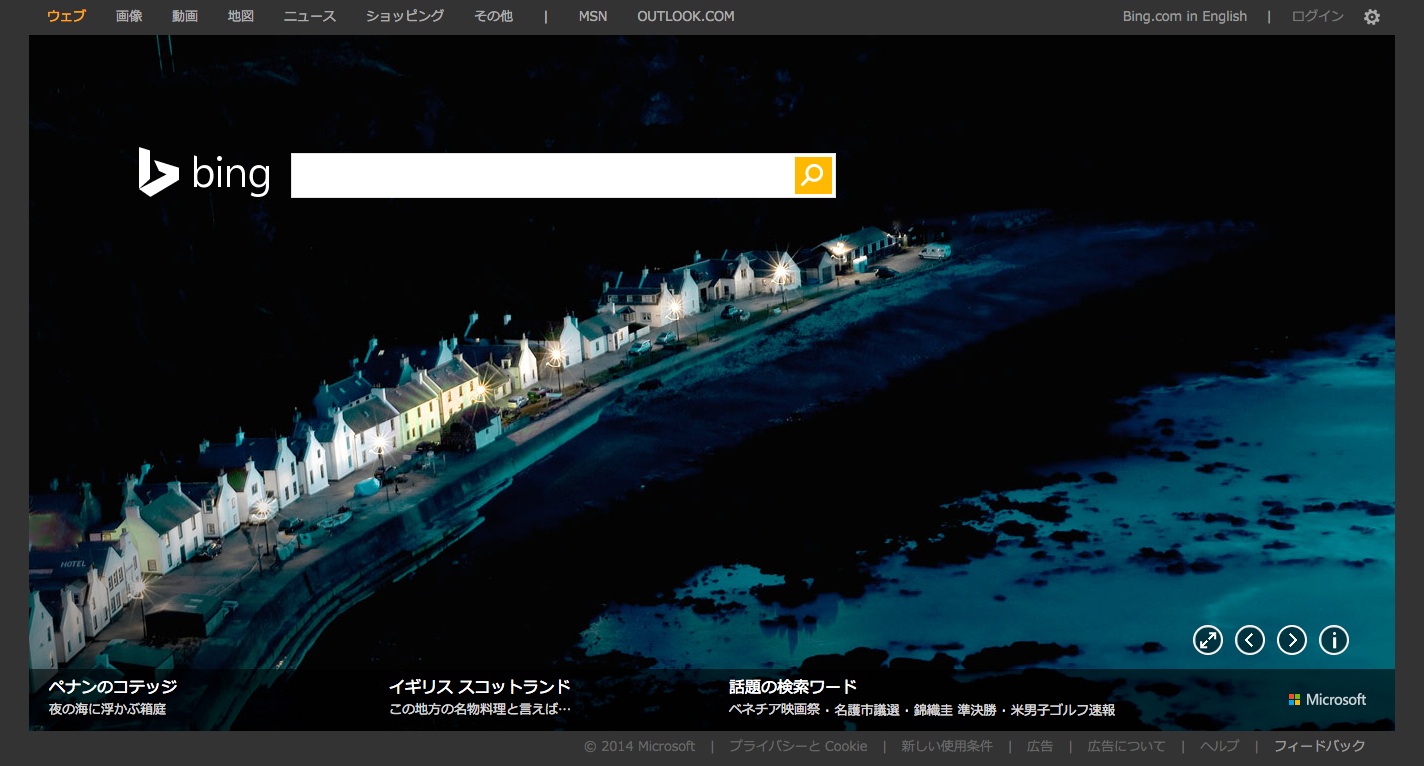Viewport: 1424px width, 766px height.
Task: Open the フィードバック feedback link
Action: (1319, 746)
